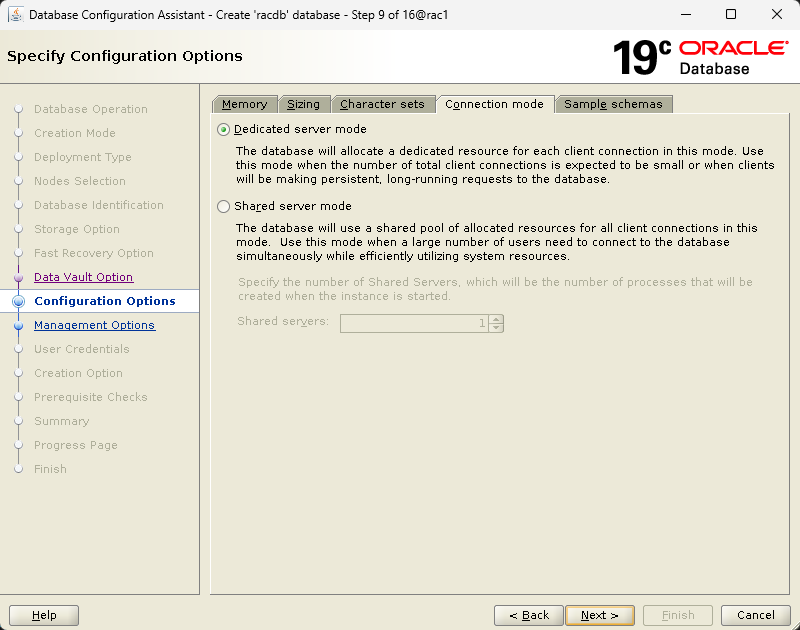Increase Shared servers with up arrow
800x630 pixels.
(x=496, y=319)
